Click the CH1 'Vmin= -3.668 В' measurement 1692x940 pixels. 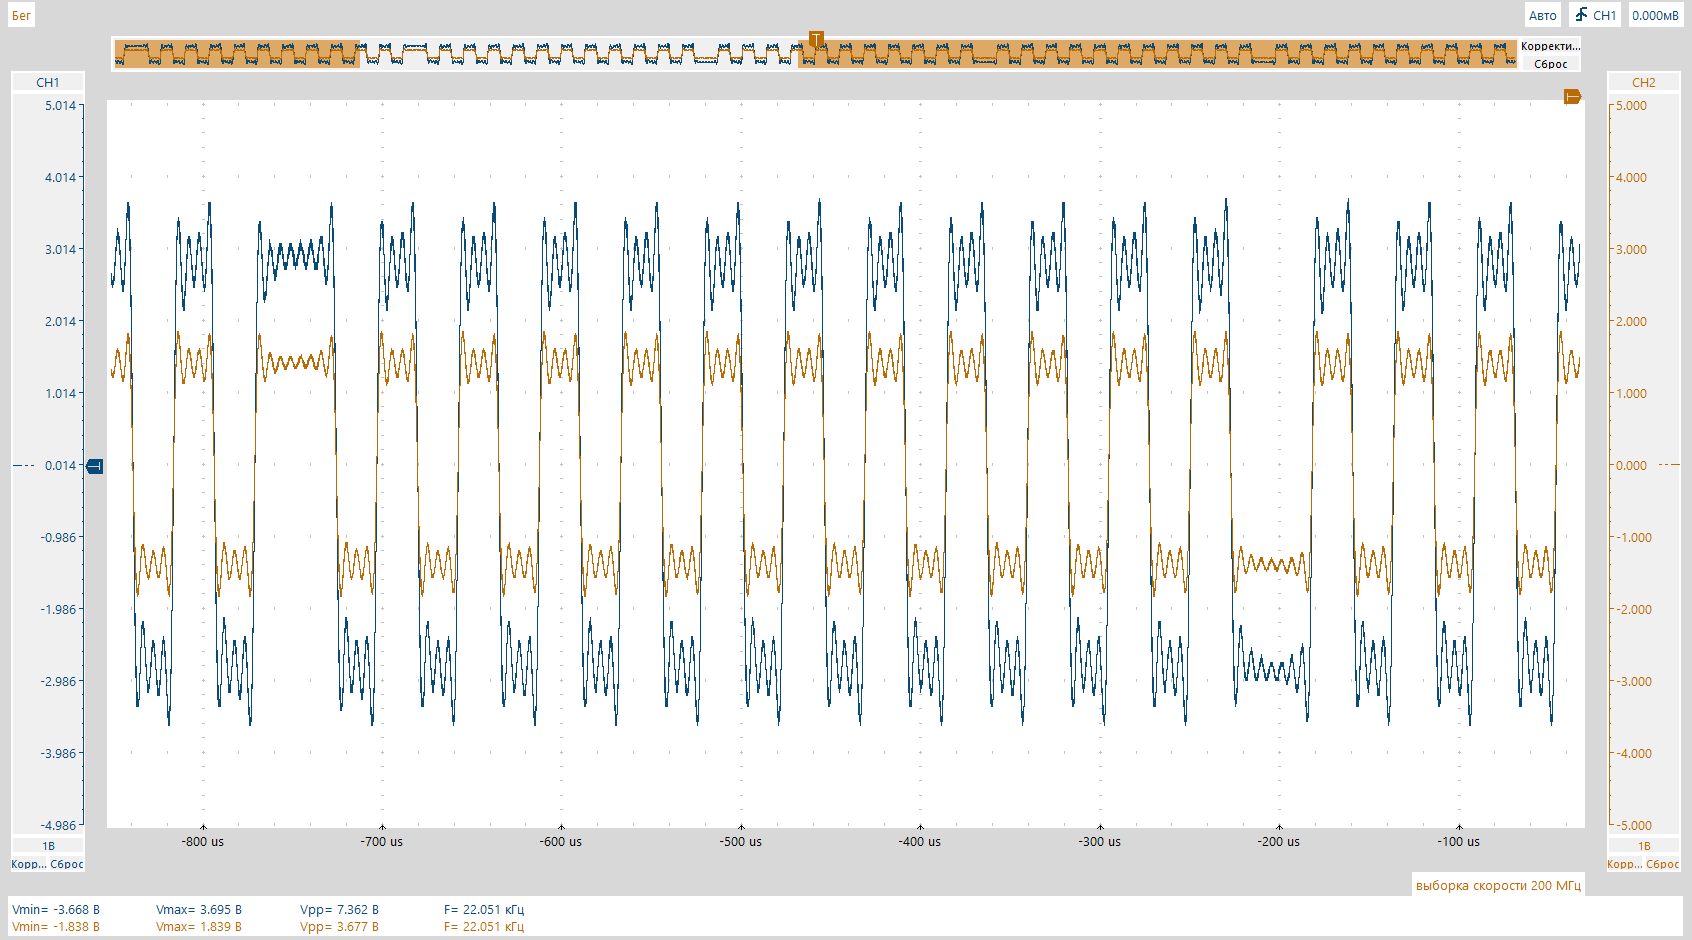[56, 909]
